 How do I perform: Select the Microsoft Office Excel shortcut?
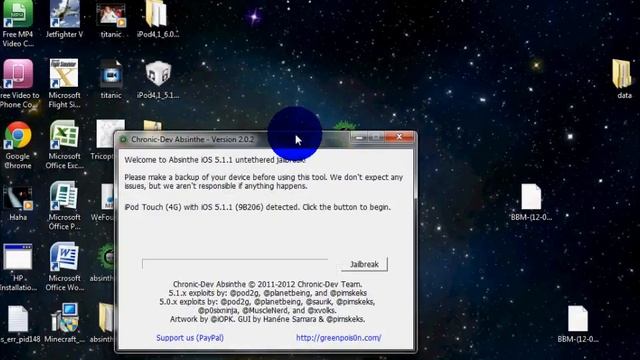tap(64, 134)
